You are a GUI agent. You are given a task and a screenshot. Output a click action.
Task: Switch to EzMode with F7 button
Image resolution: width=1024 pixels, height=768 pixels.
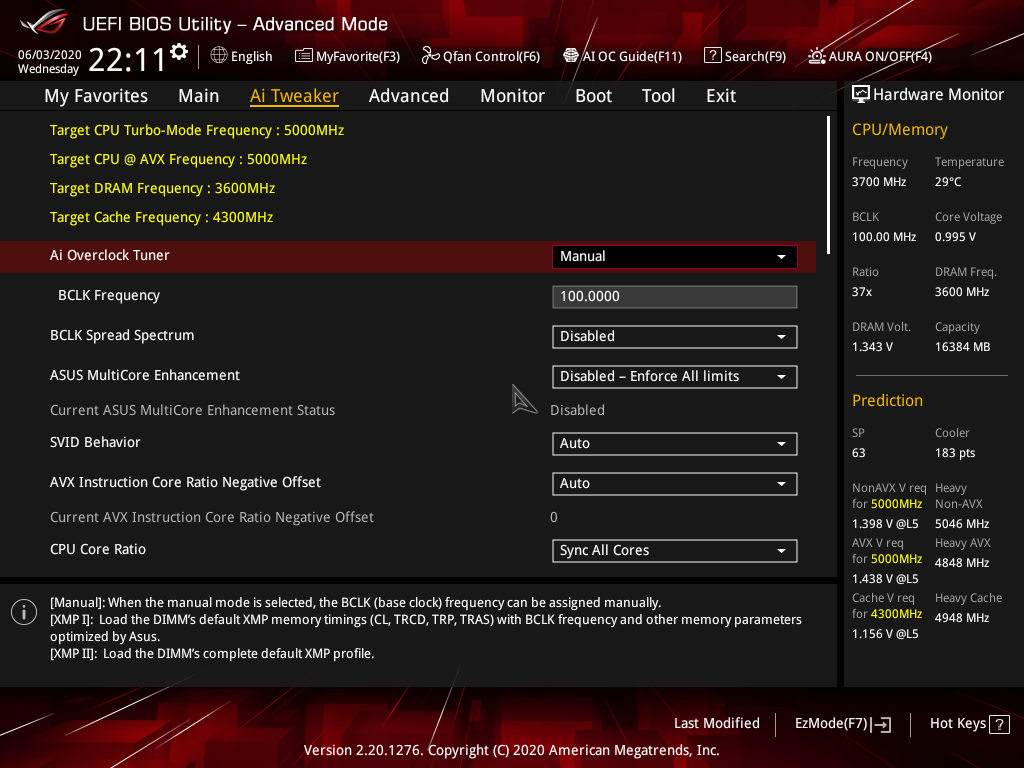click(x=842, y=723)
